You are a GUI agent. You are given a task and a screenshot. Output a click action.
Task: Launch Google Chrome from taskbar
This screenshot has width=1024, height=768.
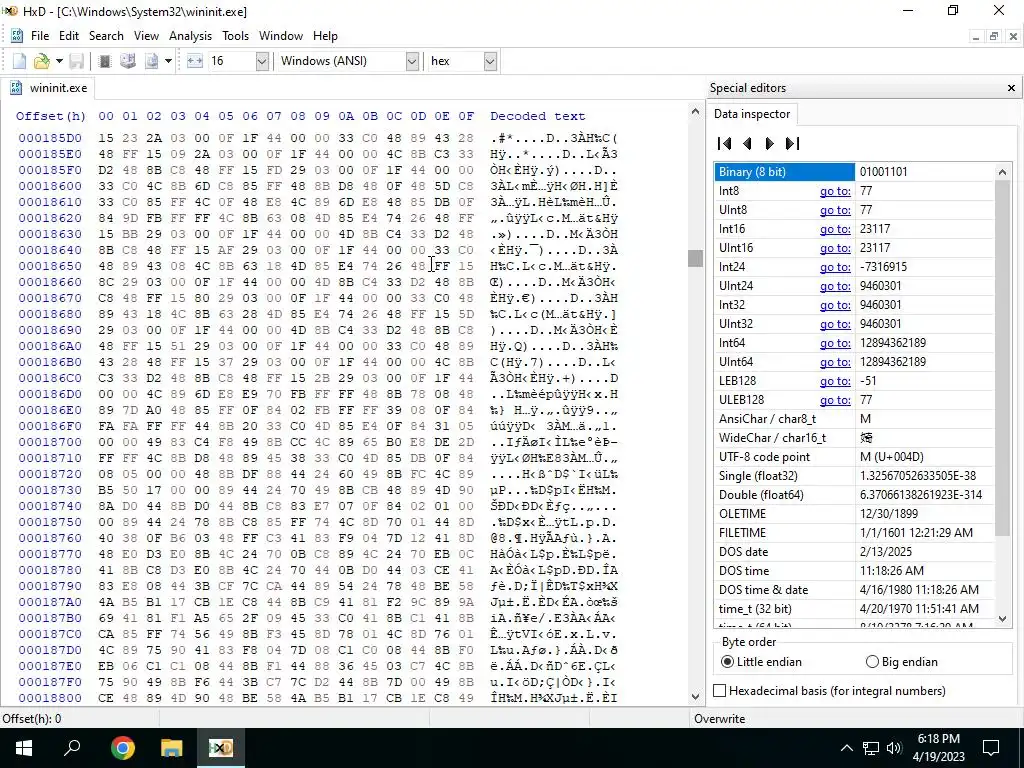[122, 748]
